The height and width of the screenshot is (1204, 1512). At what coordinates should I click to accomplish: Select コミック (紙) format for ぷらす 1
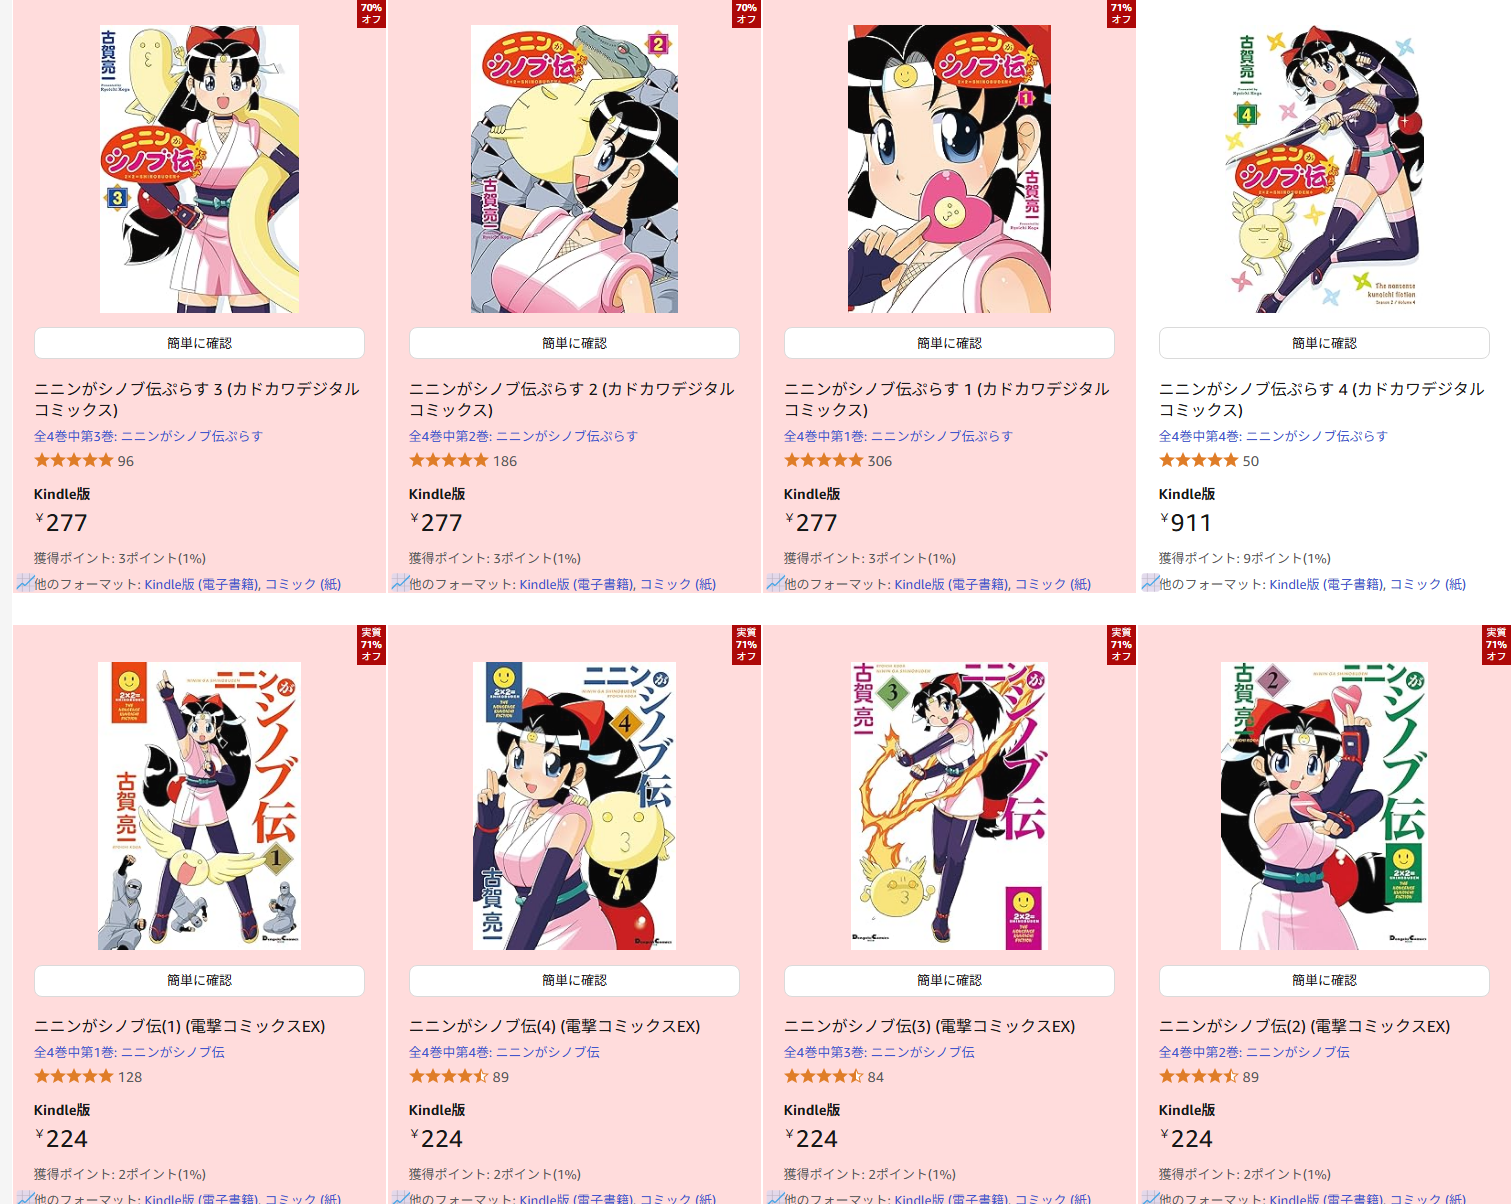[1053, 584]
